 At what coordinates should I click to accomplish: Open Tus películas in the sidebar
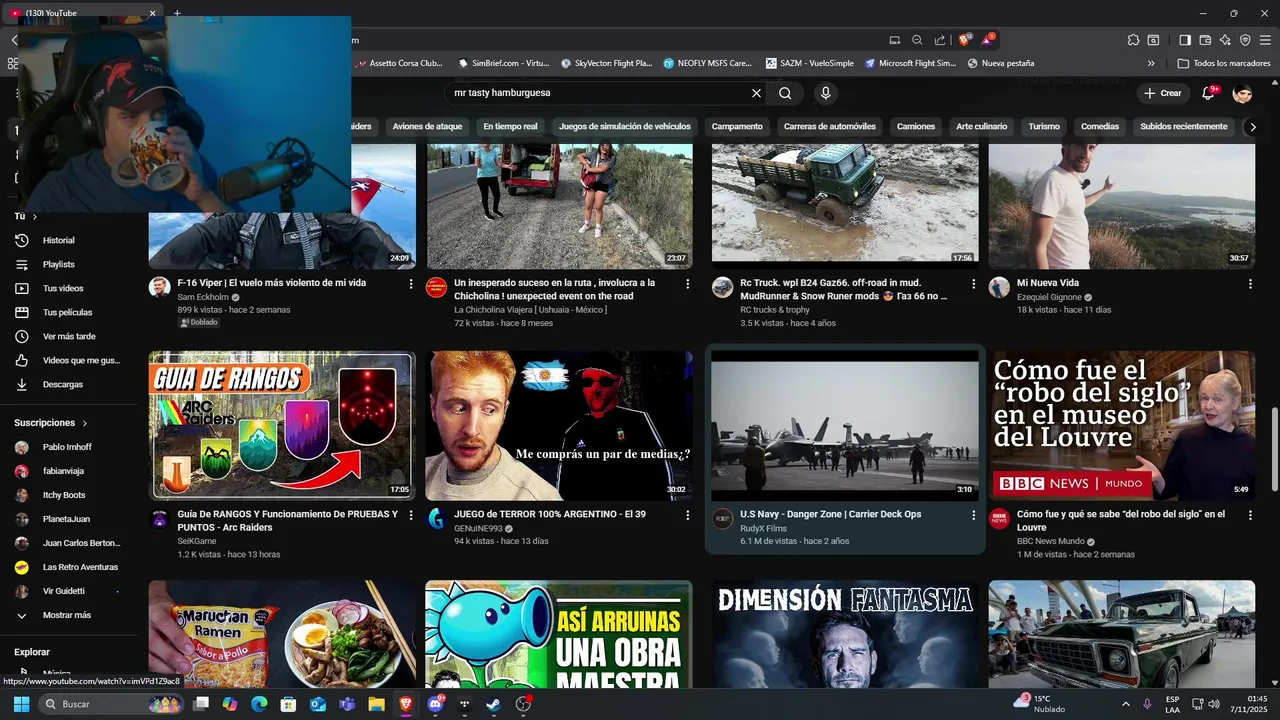(67, 312)
